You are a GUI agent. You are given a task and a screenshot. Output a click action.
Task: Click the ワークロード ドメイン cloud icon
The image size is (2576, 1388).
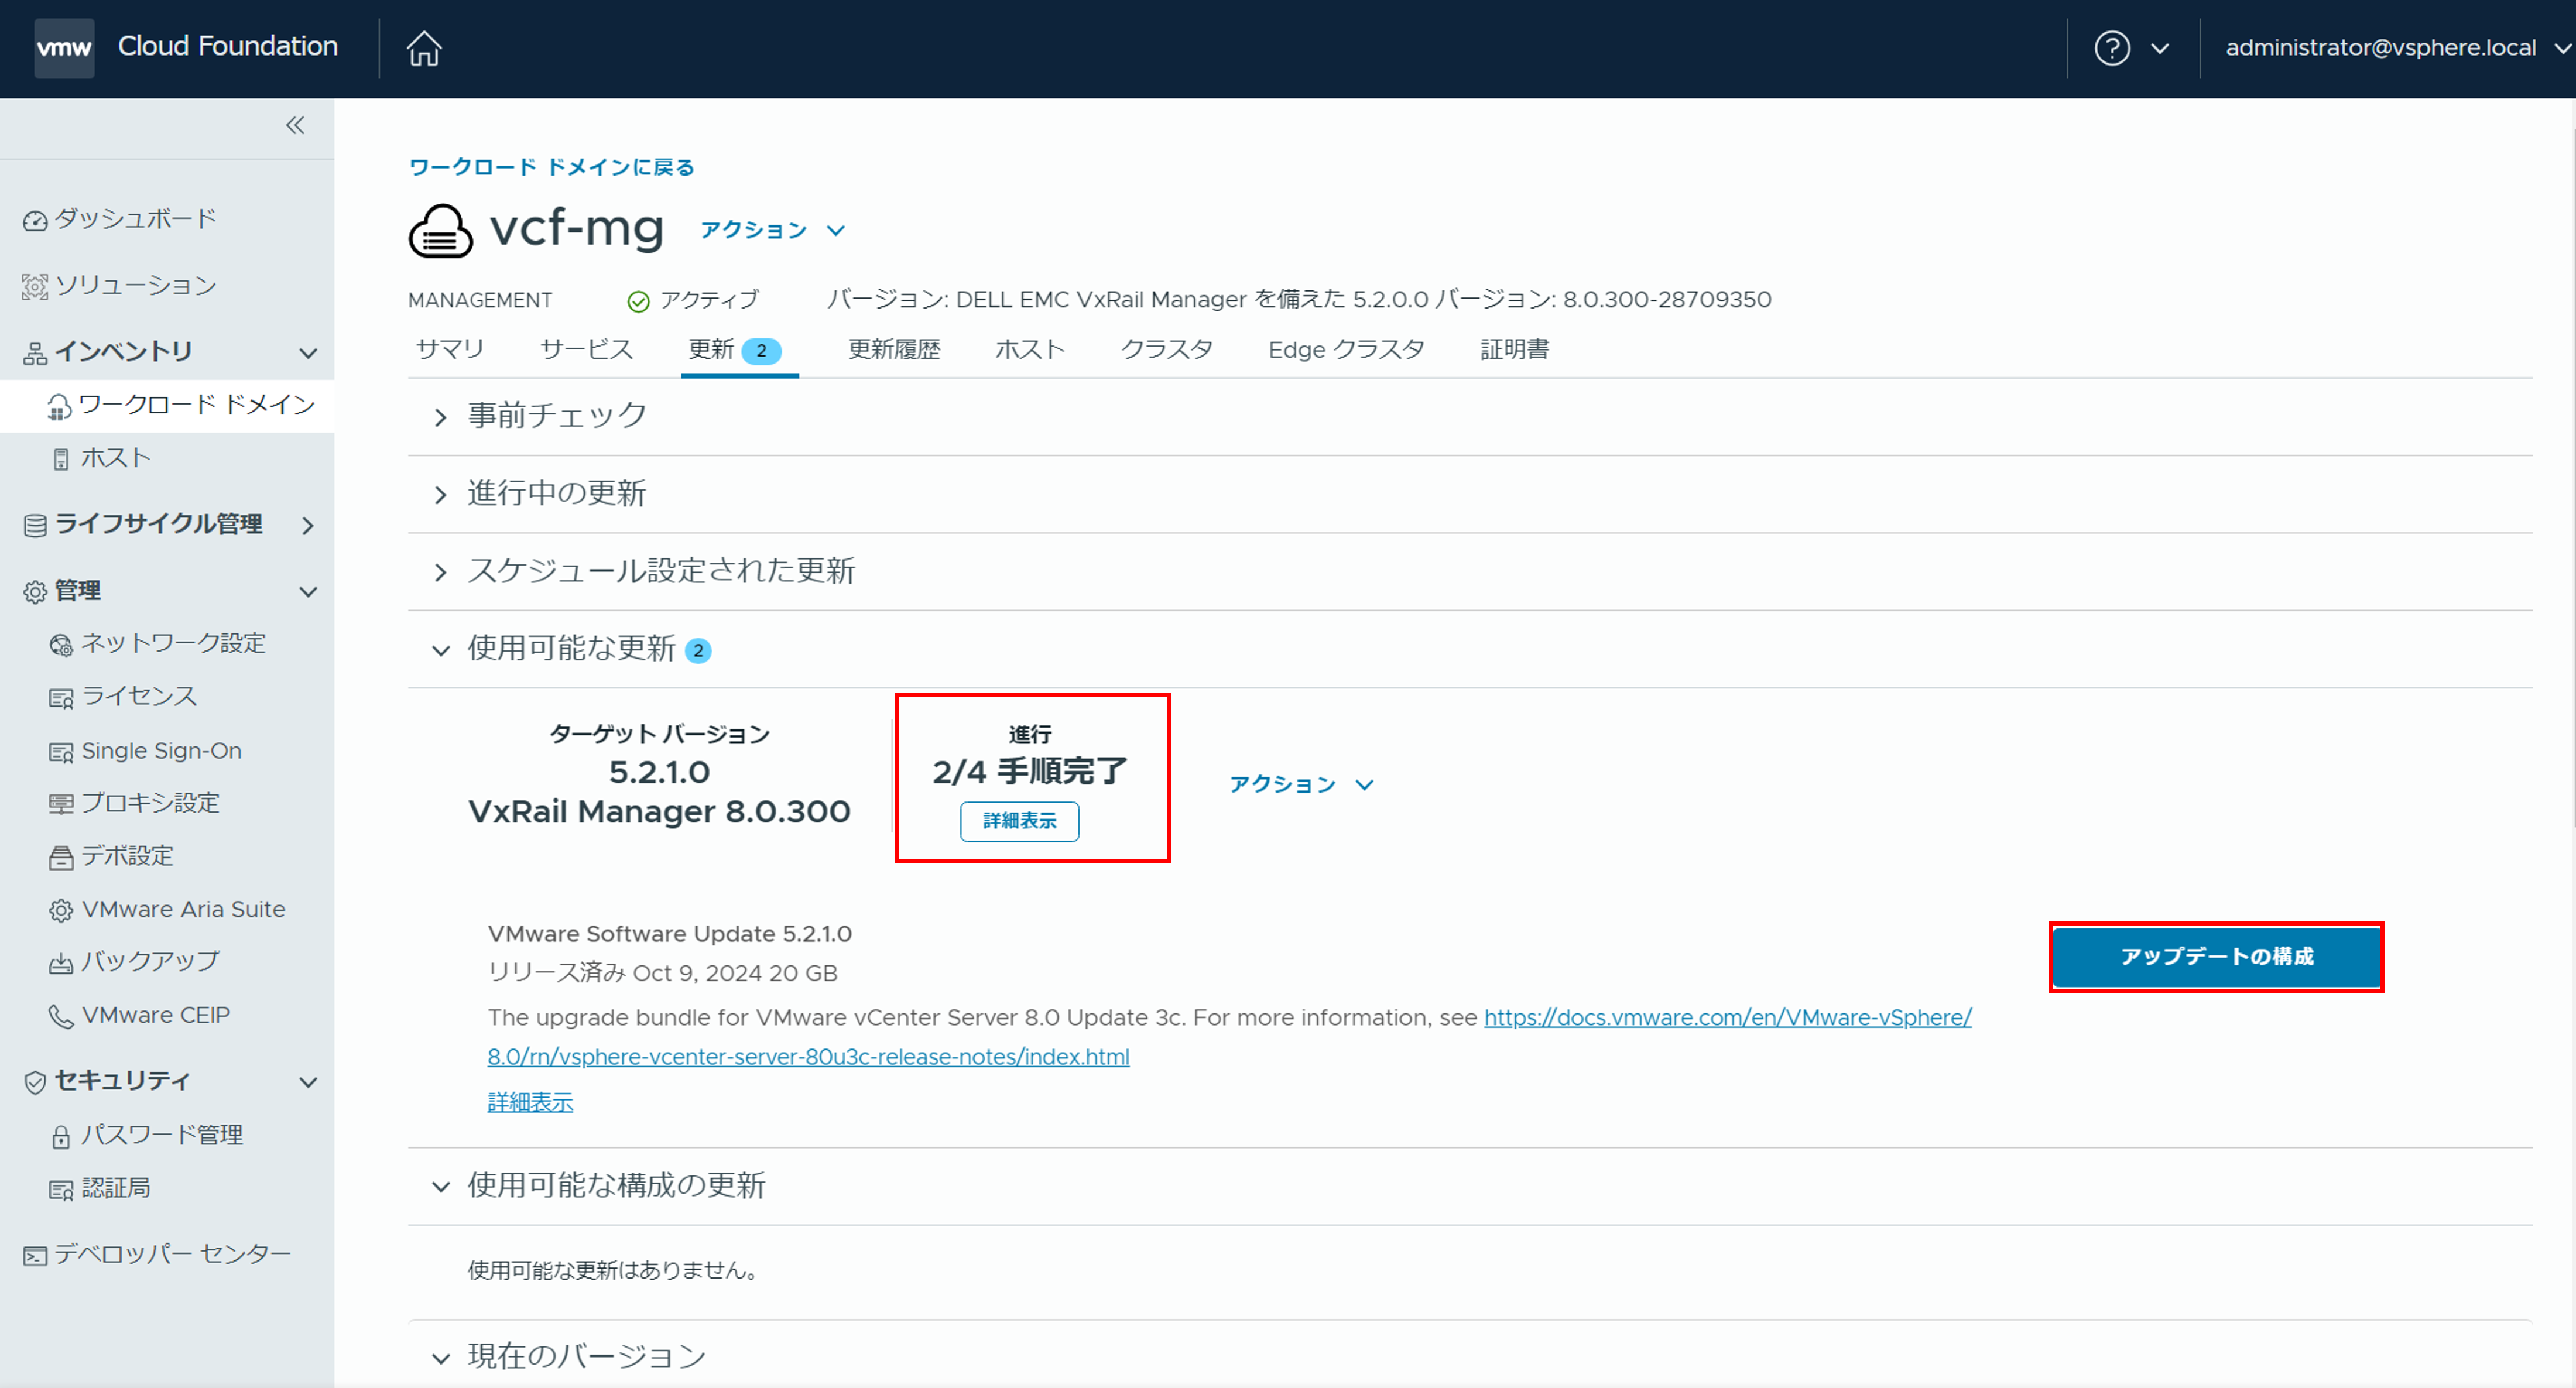(x=60, y=407)
